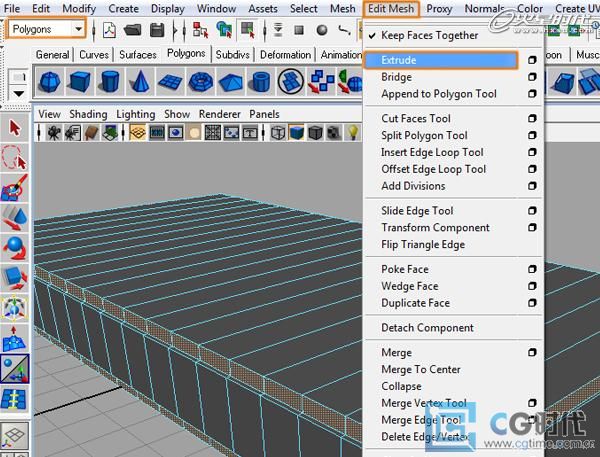
Task: Open Extrude option box
Action: point(532,60)
